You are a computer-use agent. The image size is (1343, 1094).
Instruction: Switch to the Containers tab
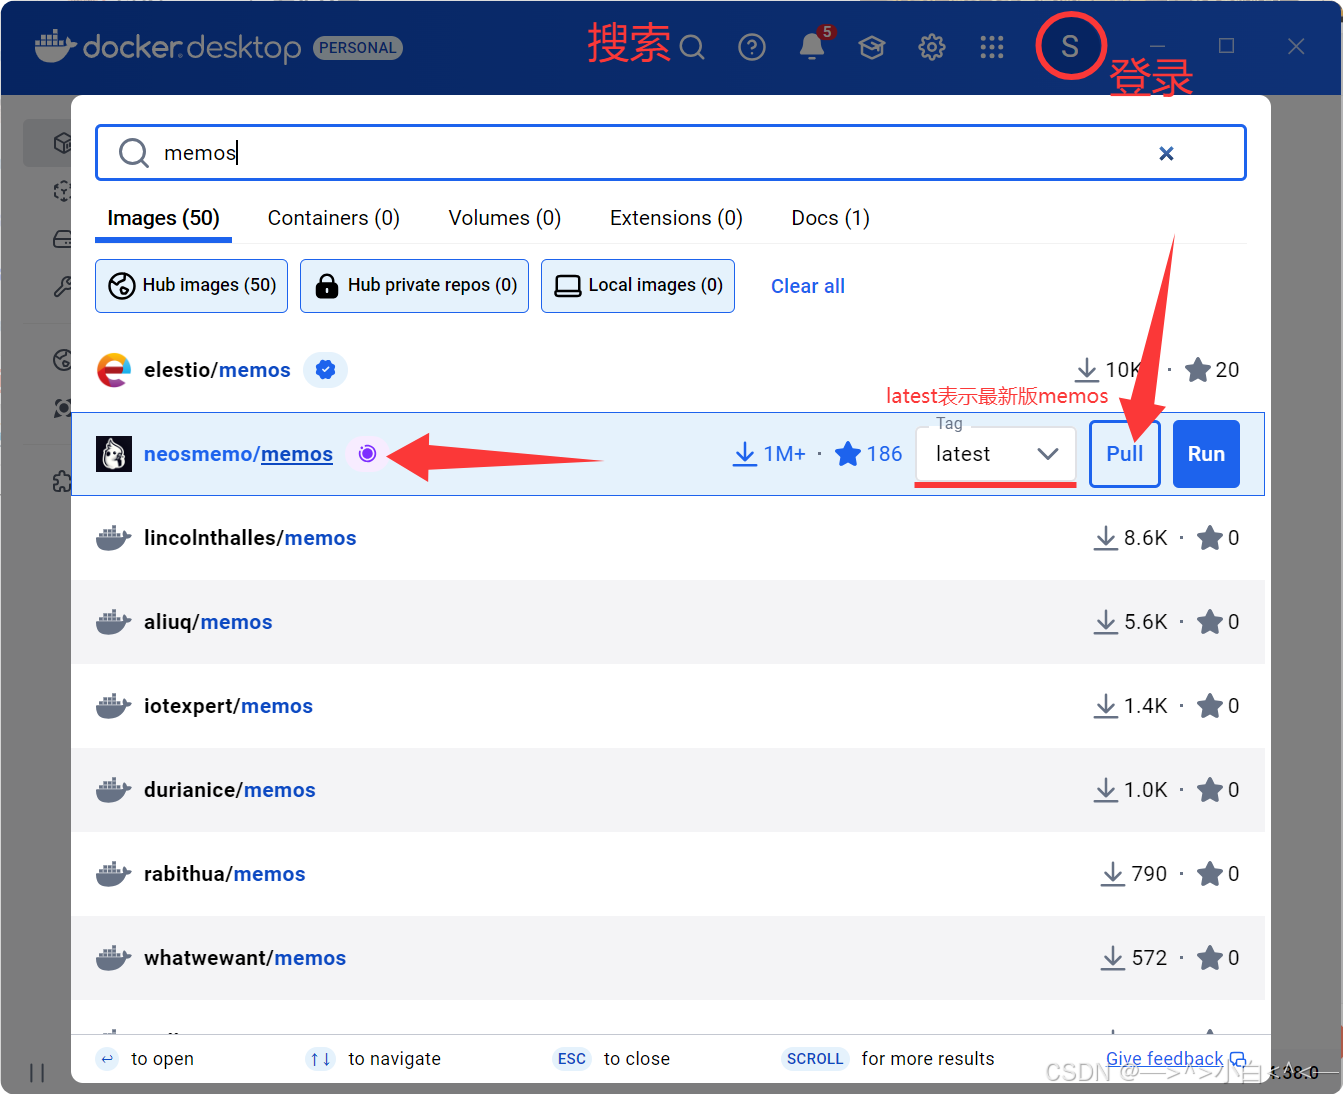coord(333,218)
